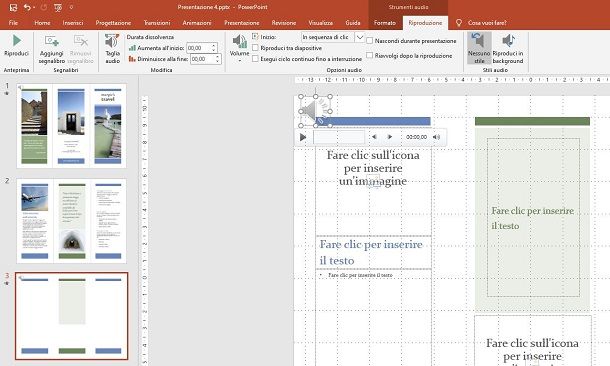Open Progettazione ribbon tab

click(x=113, y=23)
